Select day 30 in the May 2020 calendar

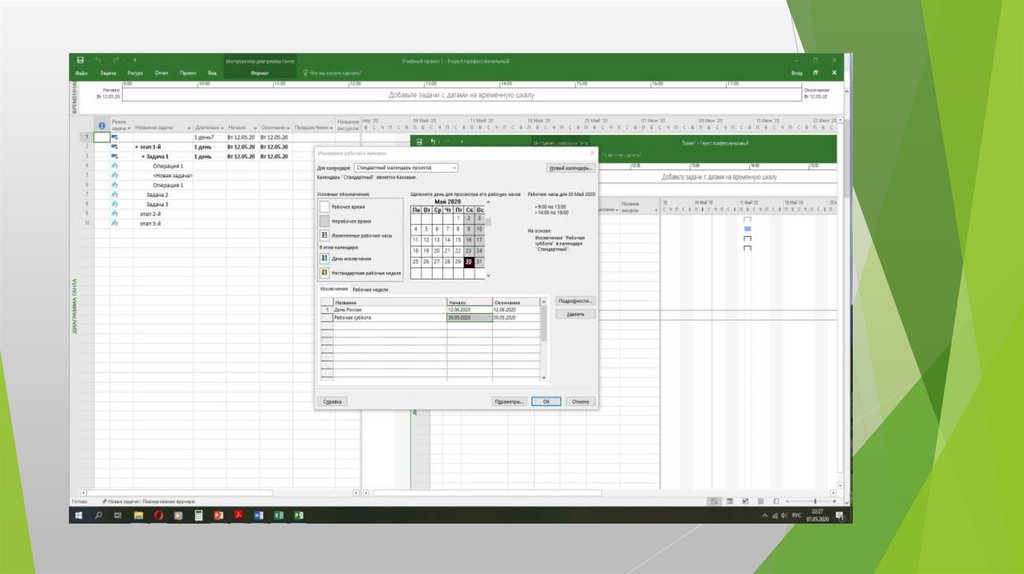[x=468, y=262]
